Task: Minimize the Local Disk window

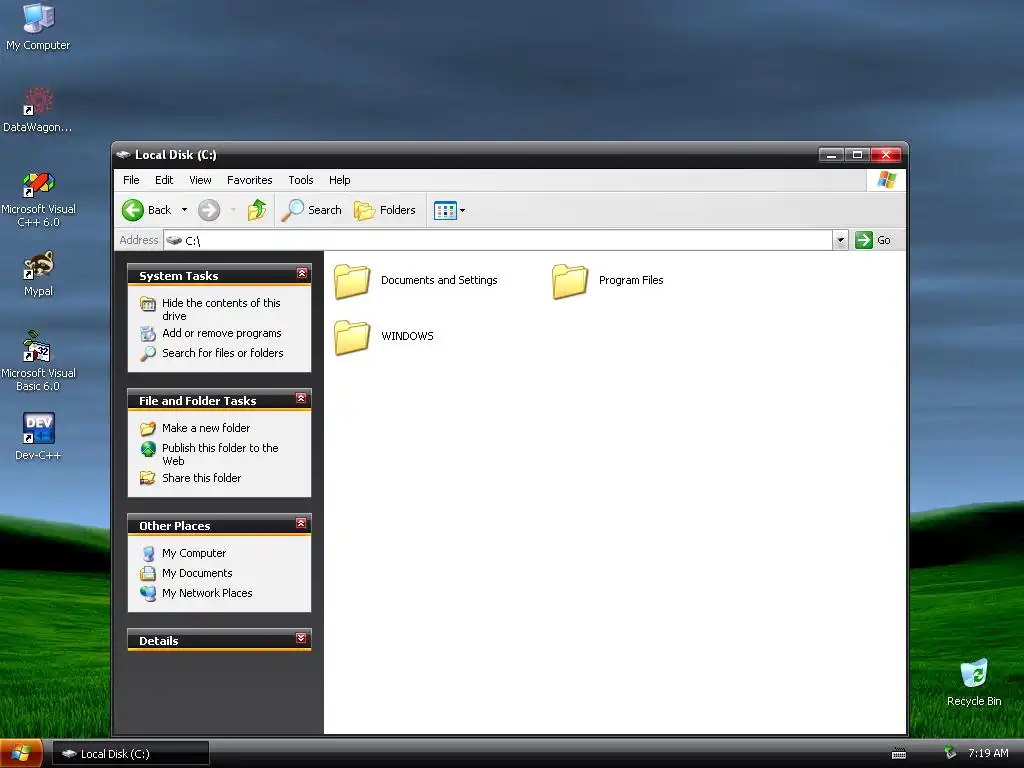Action: point(831,155)
